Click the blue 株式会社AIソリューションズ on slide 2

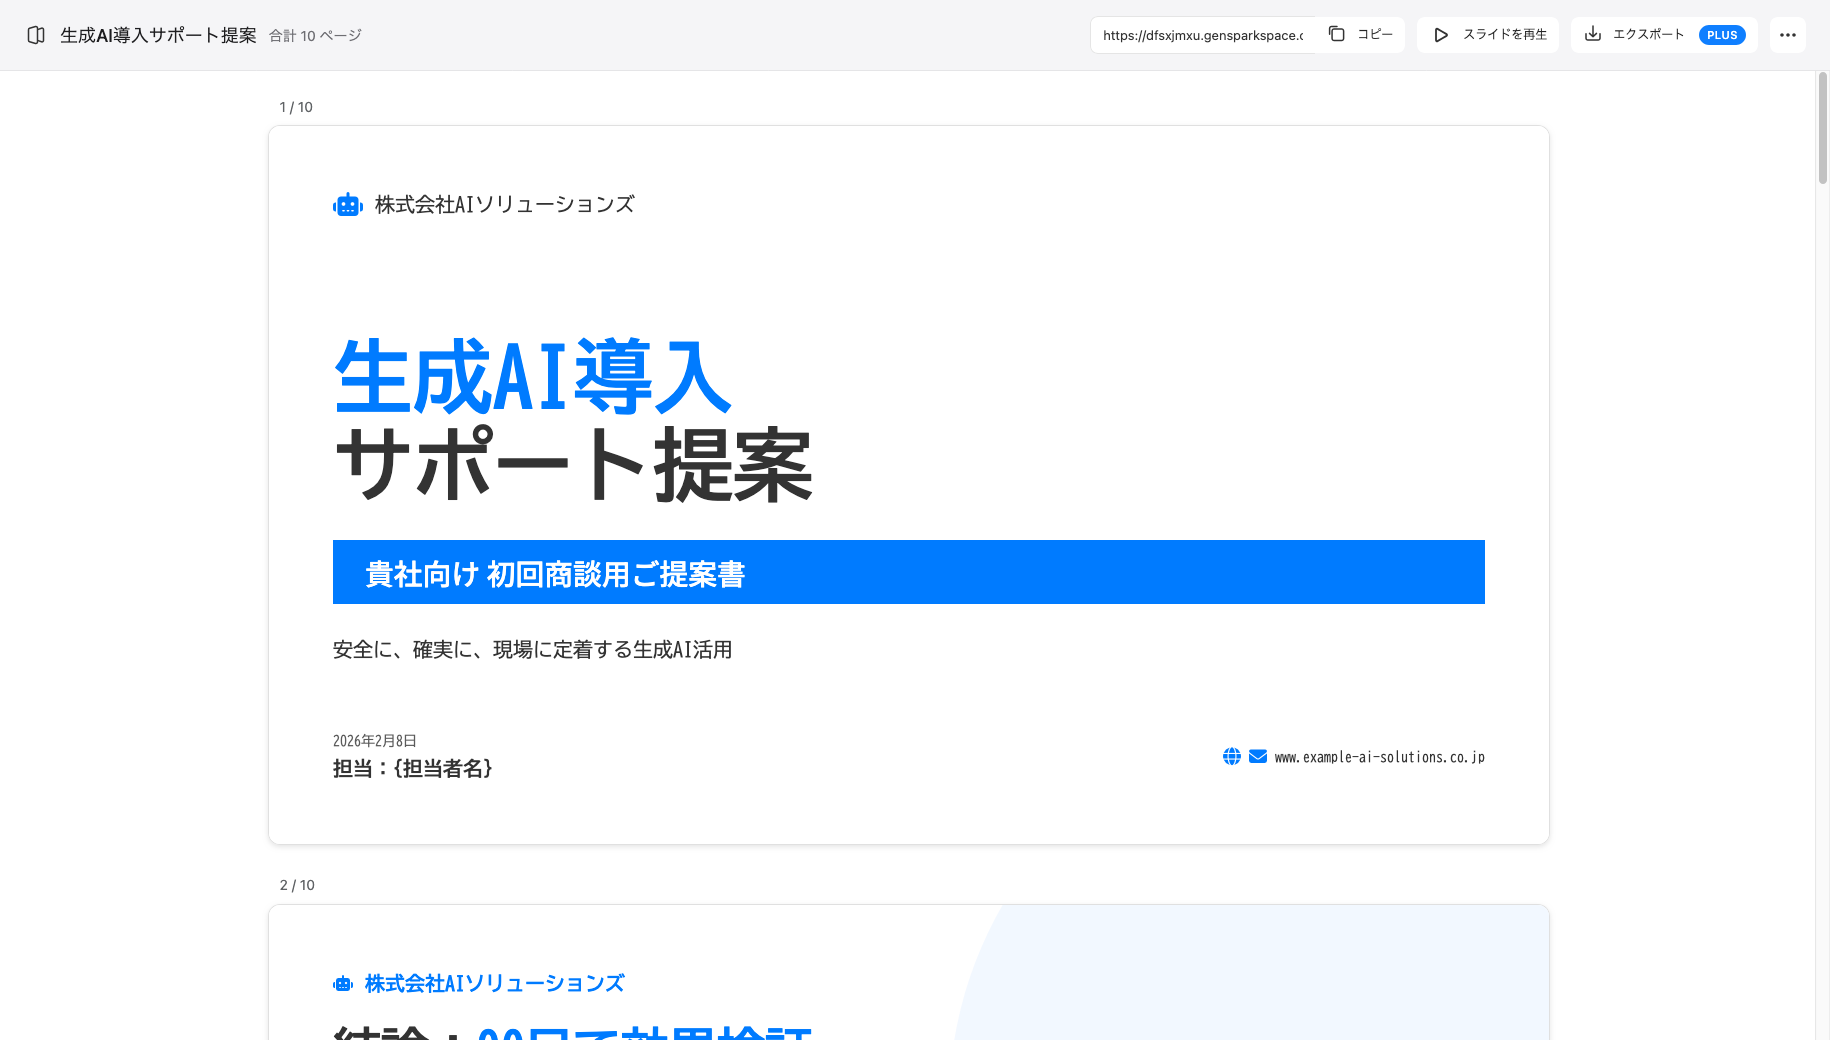(495, 984)
